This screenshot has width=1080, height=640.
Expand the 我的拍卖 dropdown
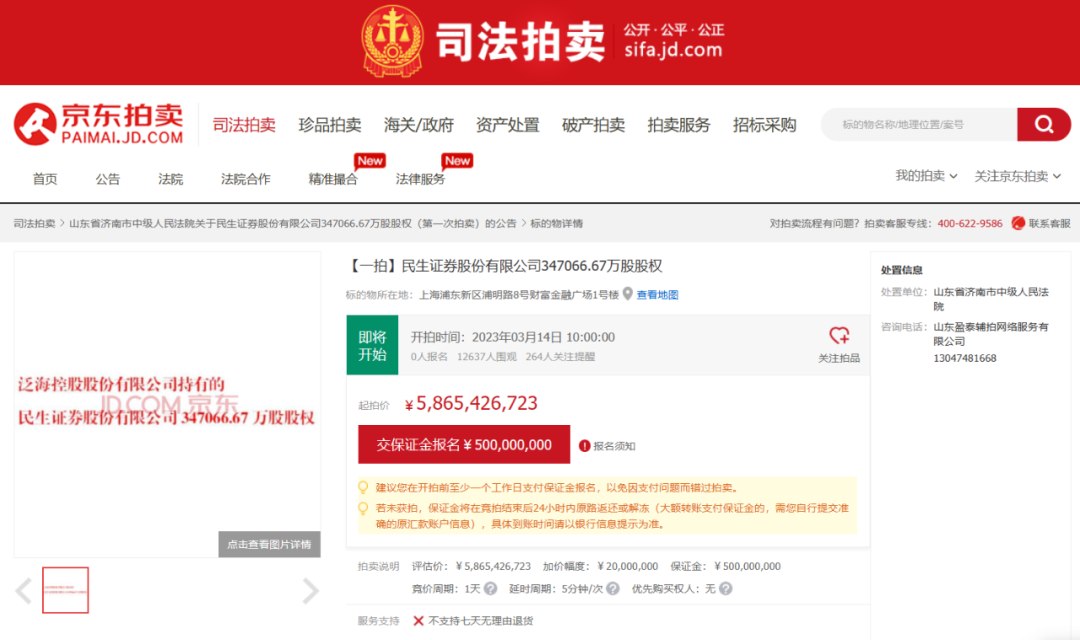click(x=926, y=176)
